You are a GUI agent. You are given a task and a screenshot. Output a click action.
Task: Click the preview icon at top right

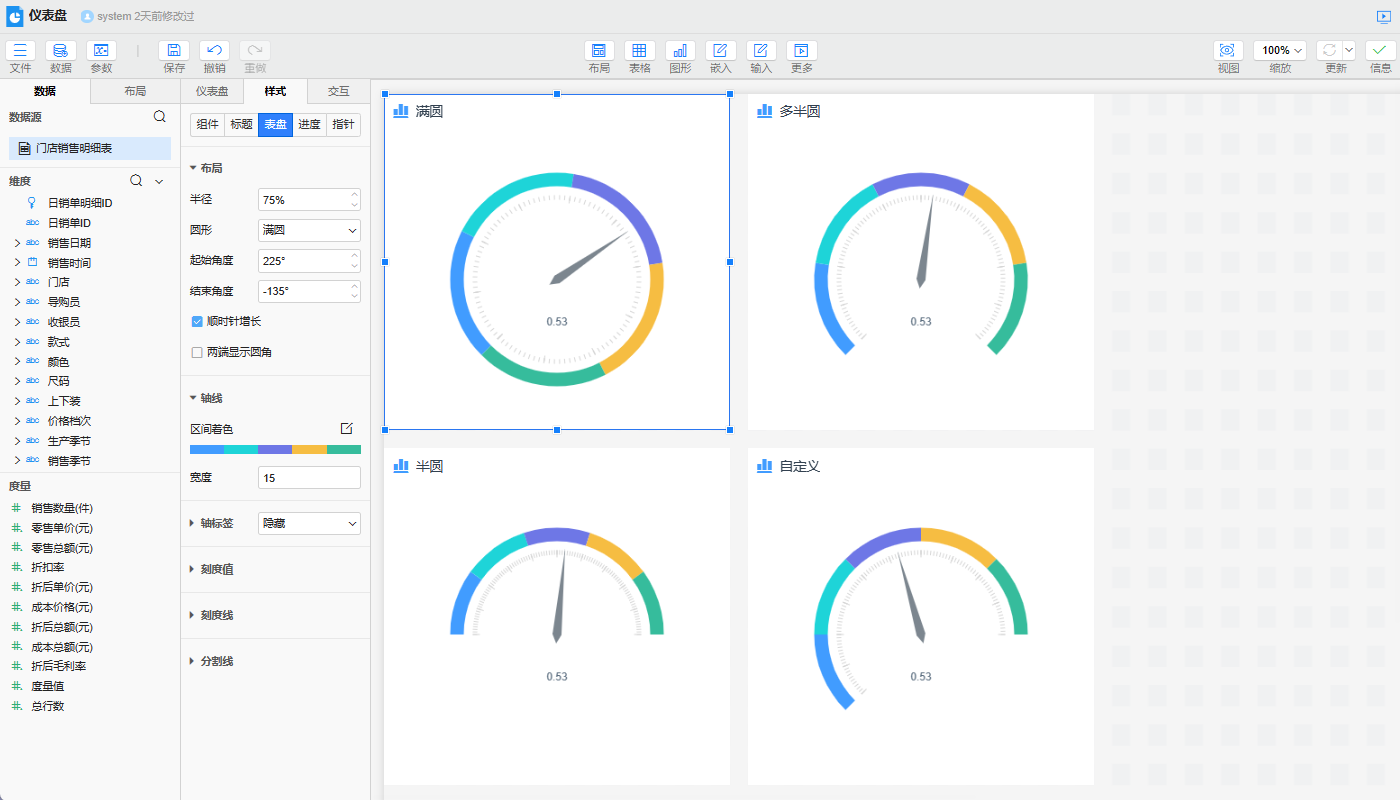pos(1383,16)
